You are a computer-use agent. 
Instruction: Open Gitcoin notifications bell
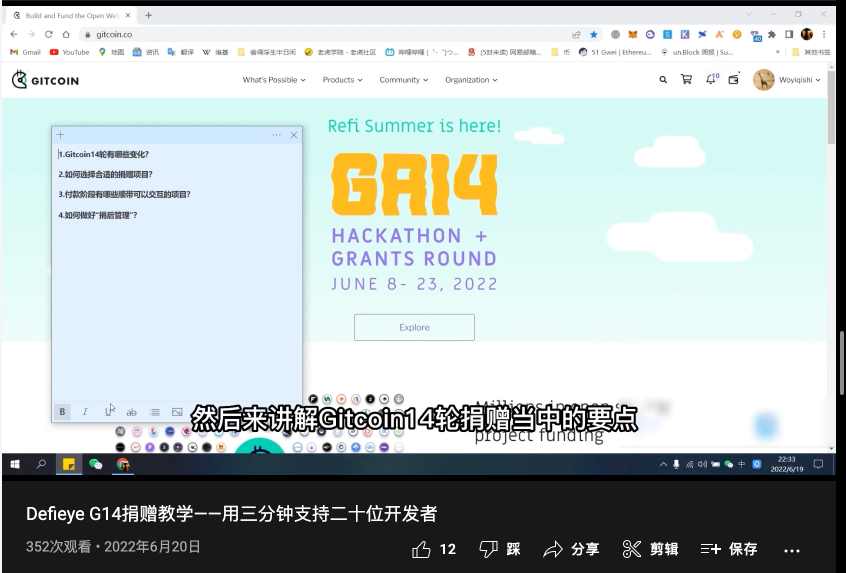[712, 79]
